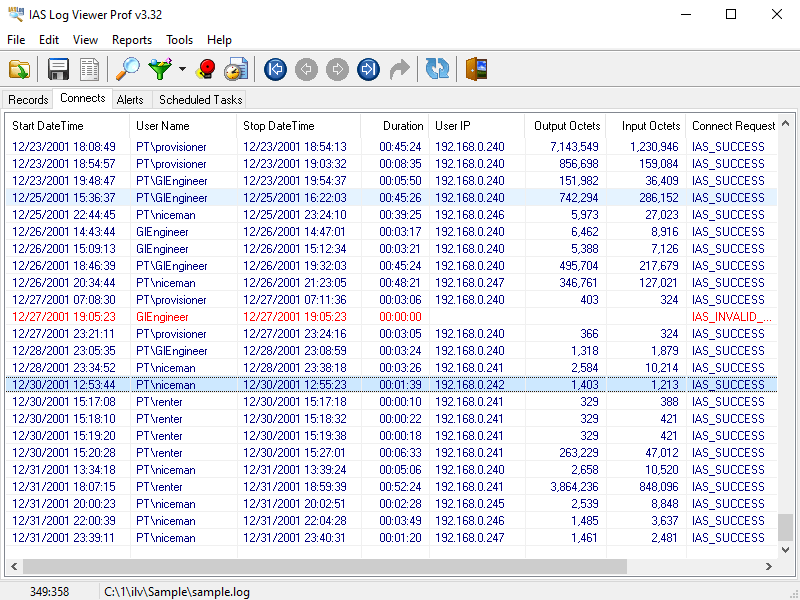Viewport: 800px width, 600px height.
Task: Select the red GIEngineer IAS_INVALID row
Action: click(x=391, y=317)
